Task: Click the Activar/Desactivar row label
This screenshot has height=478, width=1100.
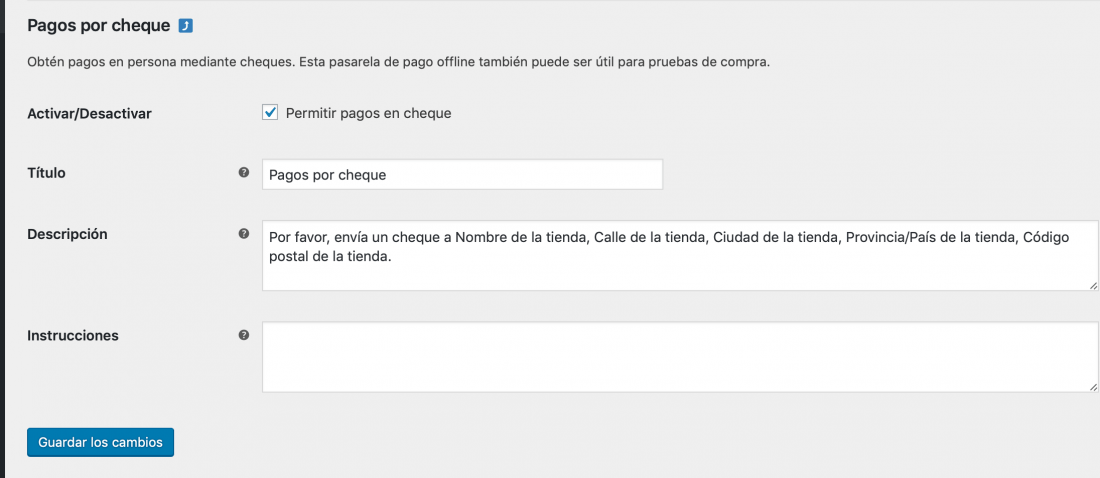Action: (89, 113)
